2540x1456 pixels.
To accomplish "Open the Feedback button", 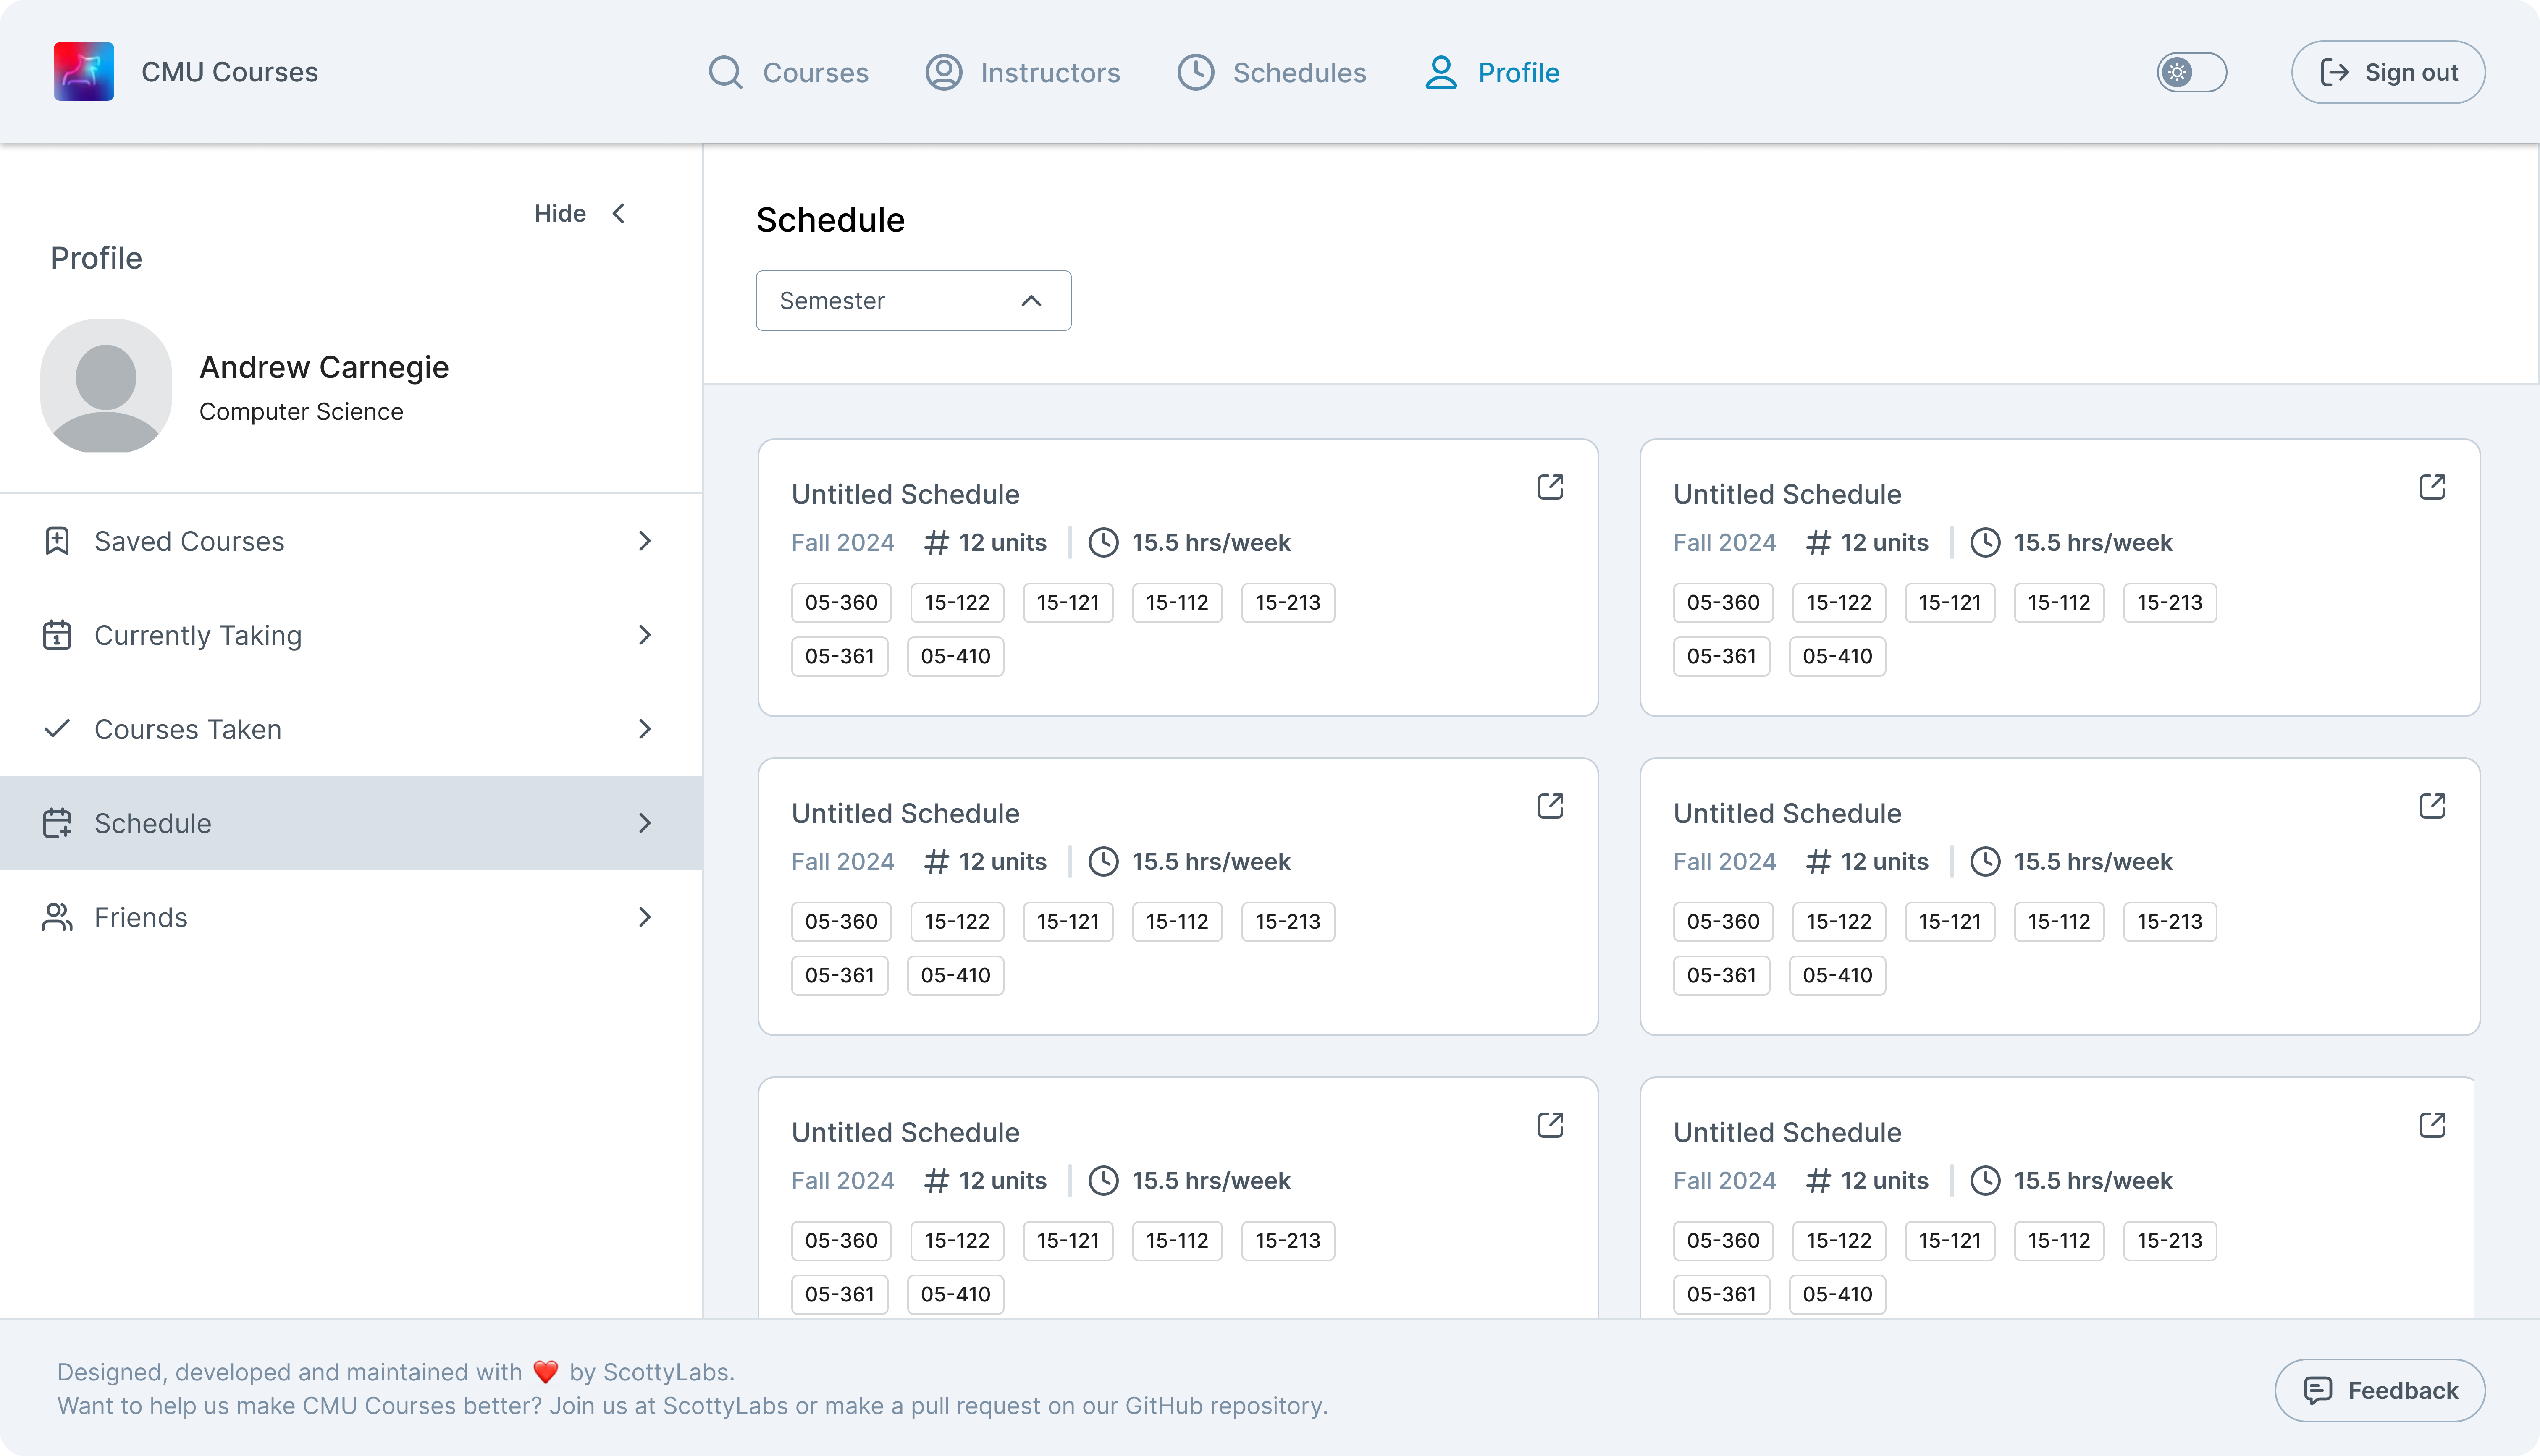I will click(2379, 1390).
